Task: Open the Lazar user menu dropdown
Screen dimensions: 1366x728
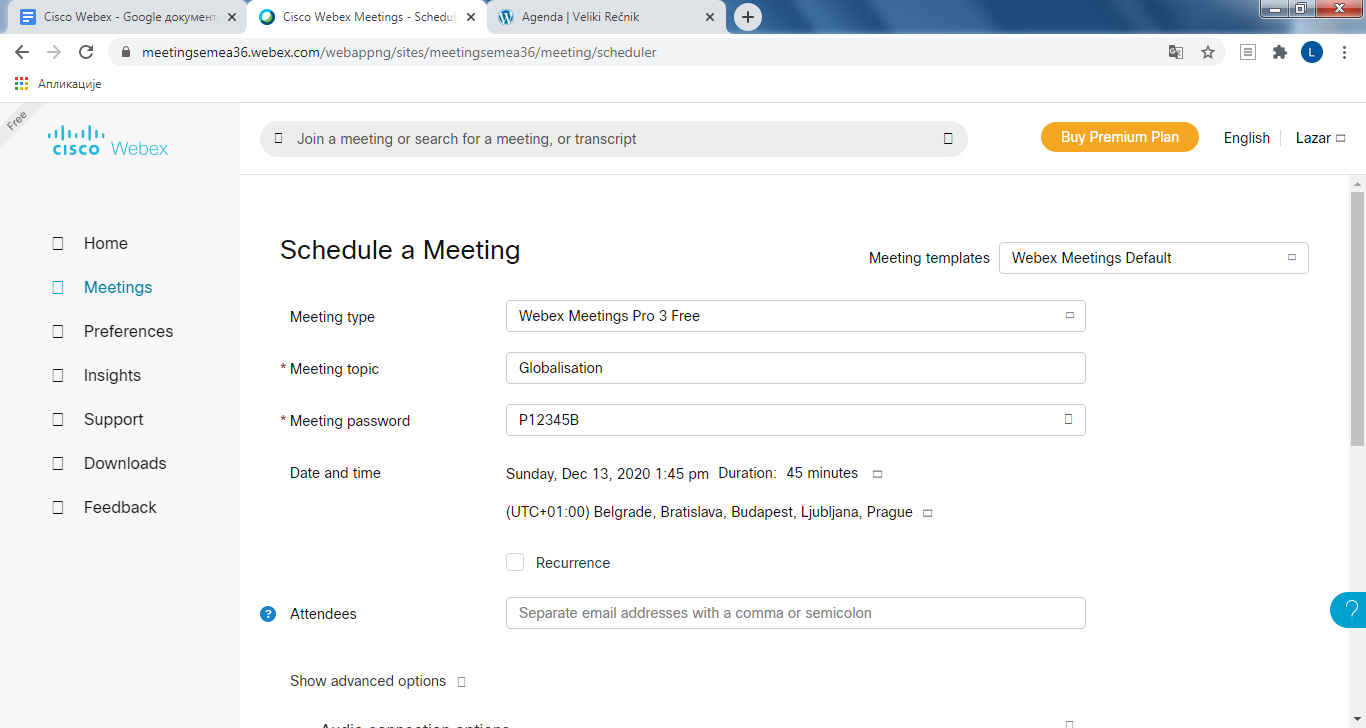Action: [1321, 138]
